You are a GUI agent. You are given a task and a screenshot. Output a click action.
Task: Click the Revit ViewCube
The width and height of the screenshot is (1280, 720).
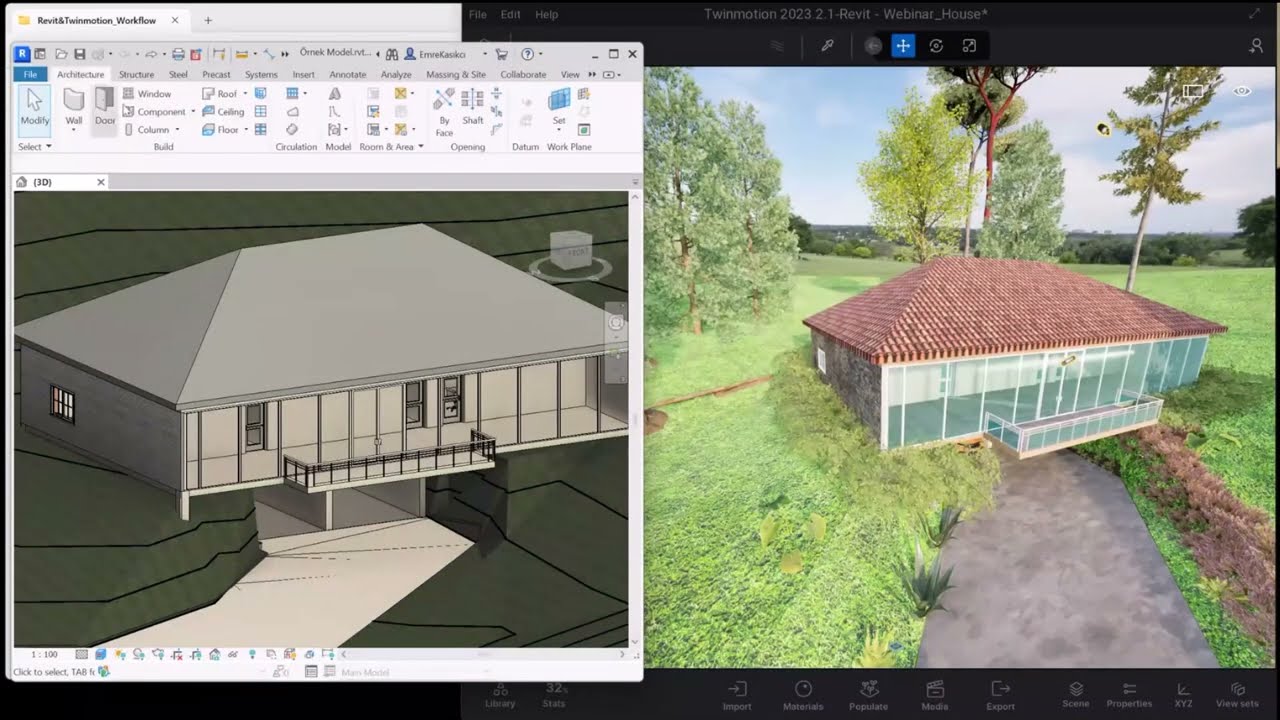tap(571, 251)
